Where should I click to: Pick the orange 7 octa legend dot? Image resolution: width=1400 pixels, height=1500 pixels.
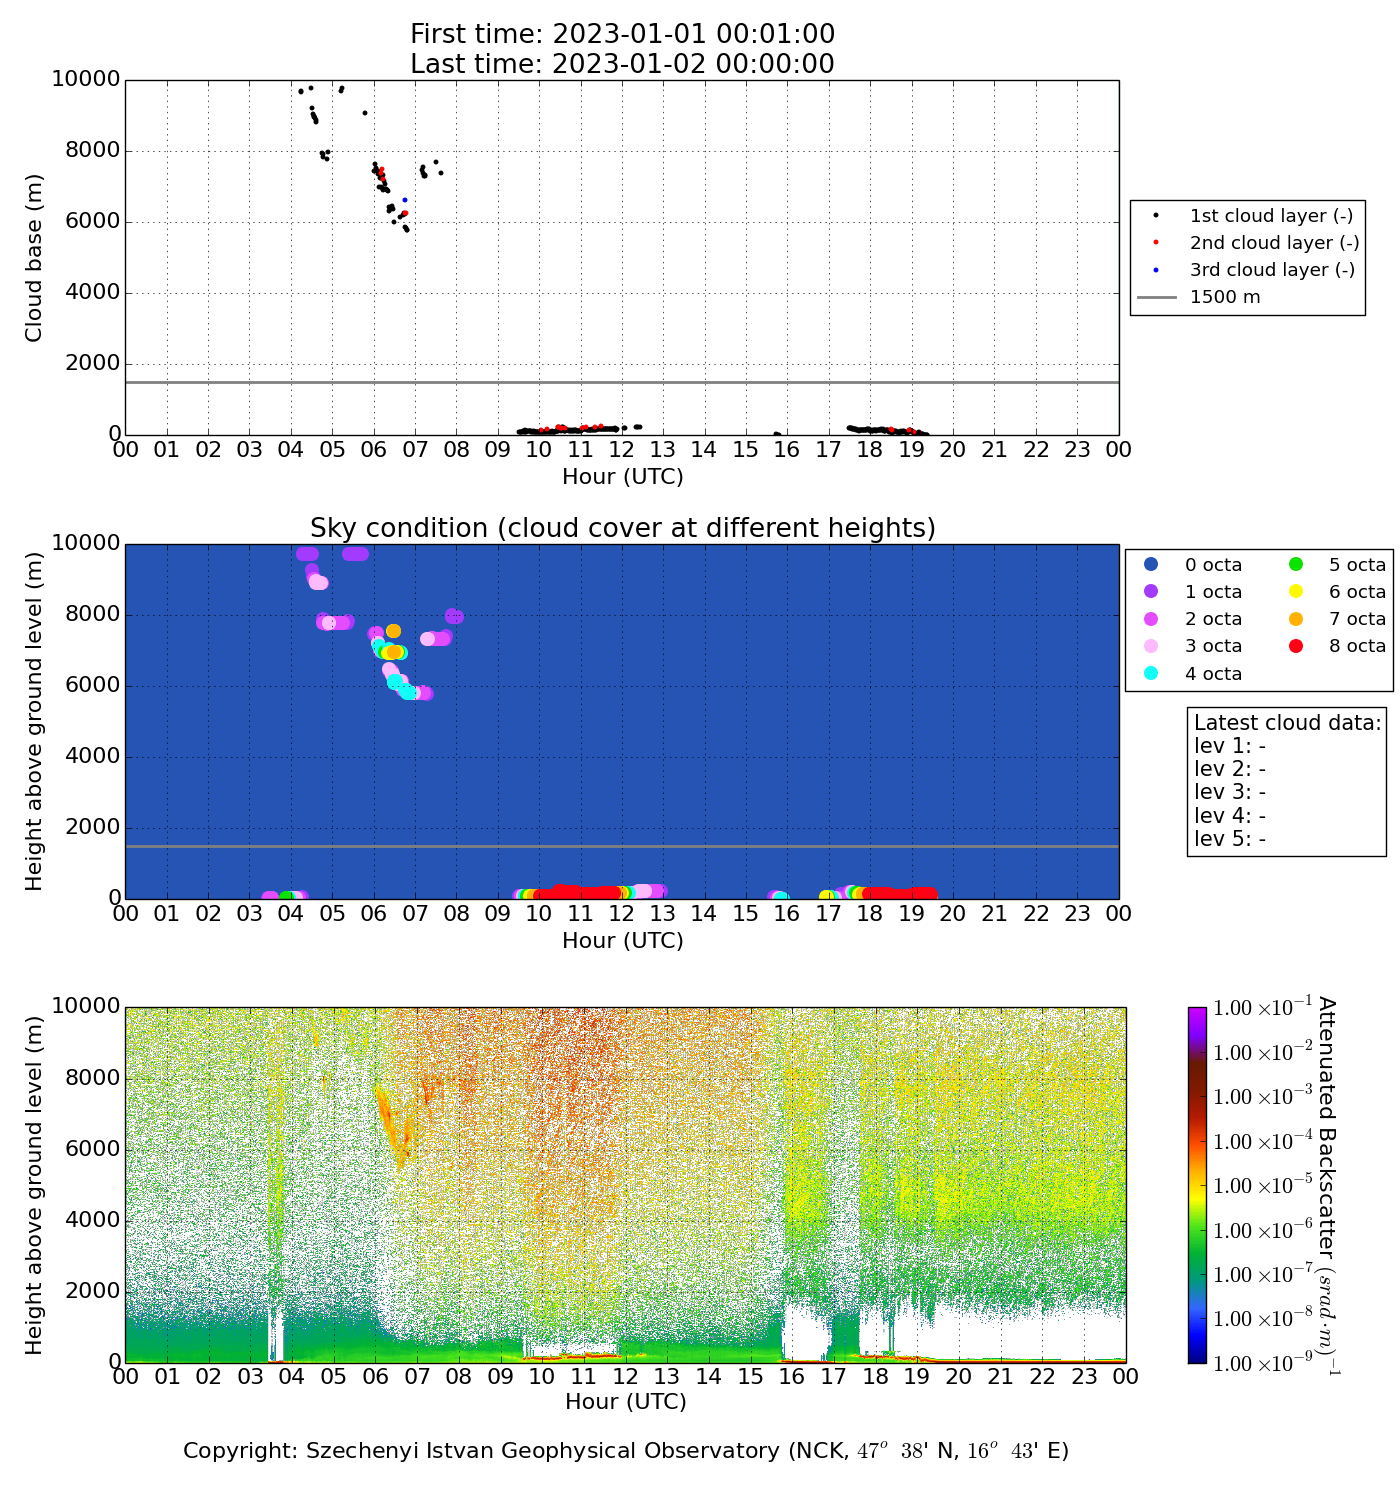pyautogui.click(x=1295, y=619)
